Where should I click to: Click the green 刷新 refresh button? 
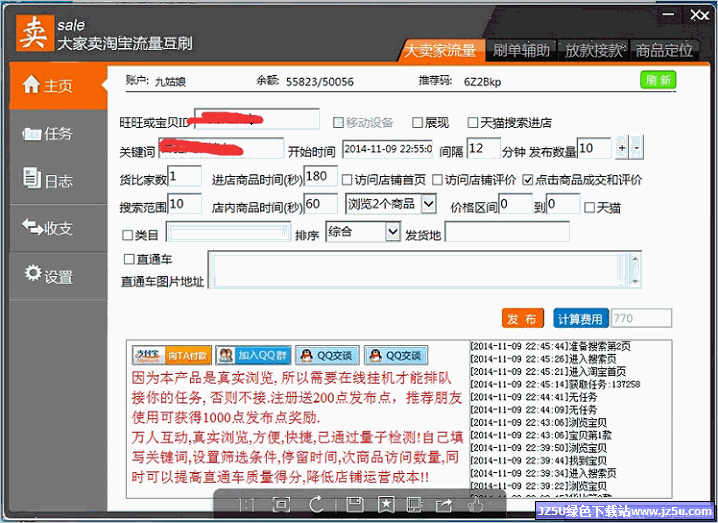[658, 80]
